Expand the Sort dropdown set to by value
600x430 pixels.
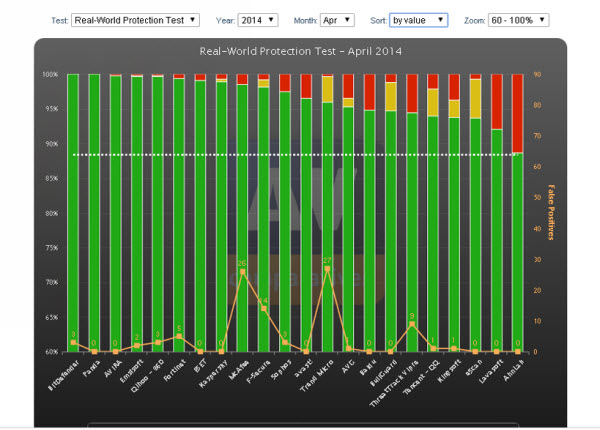point(419,19)
